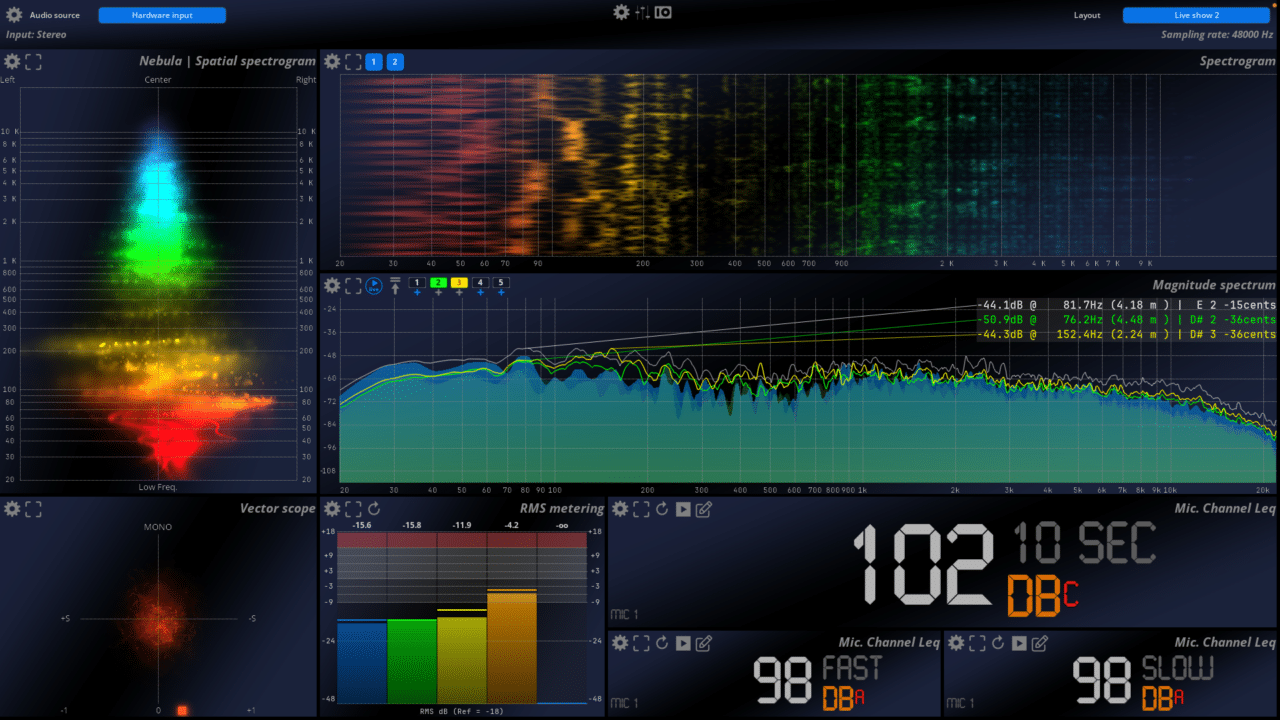Viewport: 1280px width, 720px height.
Task: Open the global settings gear in top toolbar
Action: (x=621, y=12)
